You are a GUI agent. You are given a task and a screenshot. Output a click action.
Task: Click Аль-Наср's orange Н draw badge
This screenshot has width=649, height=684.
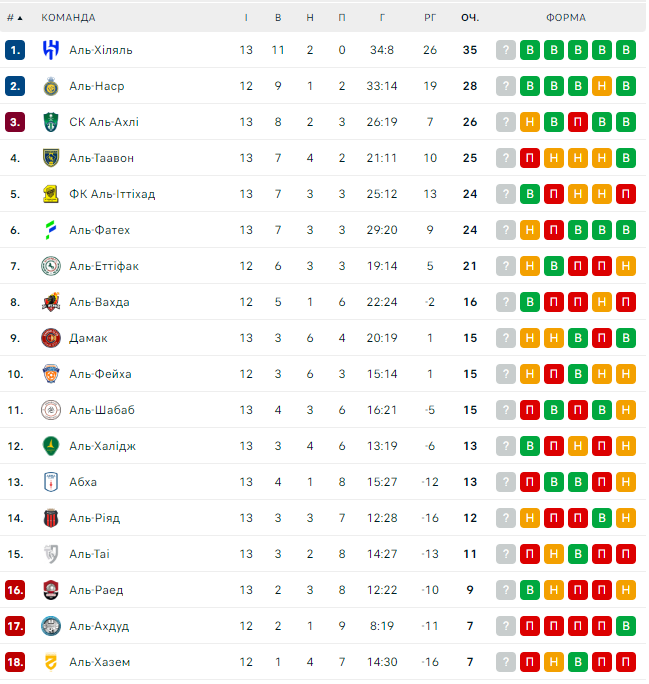coord(602,86)
